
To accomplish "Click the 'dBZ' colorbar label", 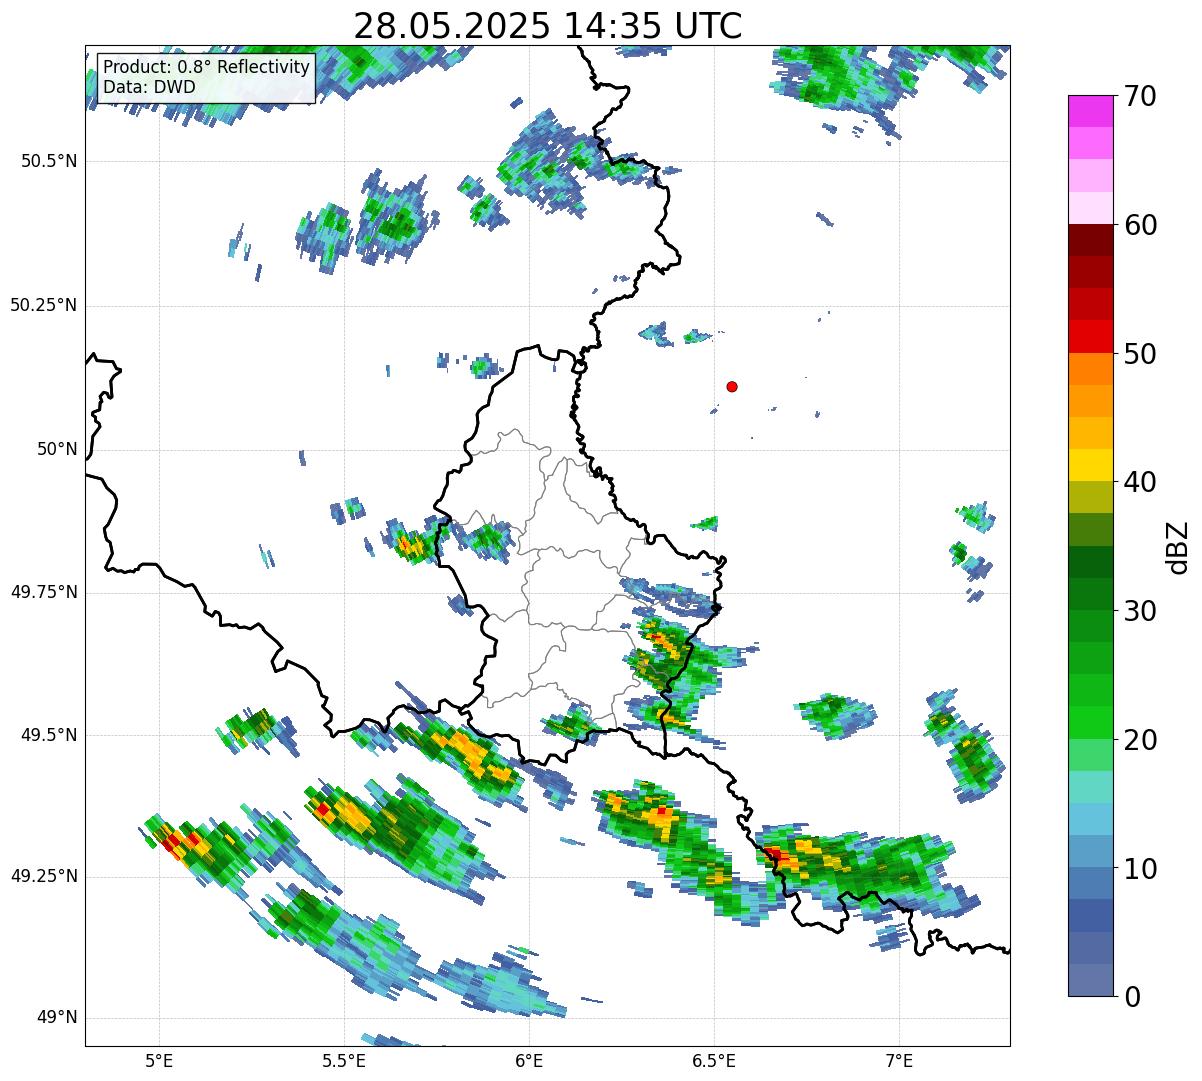I will click(x=1178, y=547).
